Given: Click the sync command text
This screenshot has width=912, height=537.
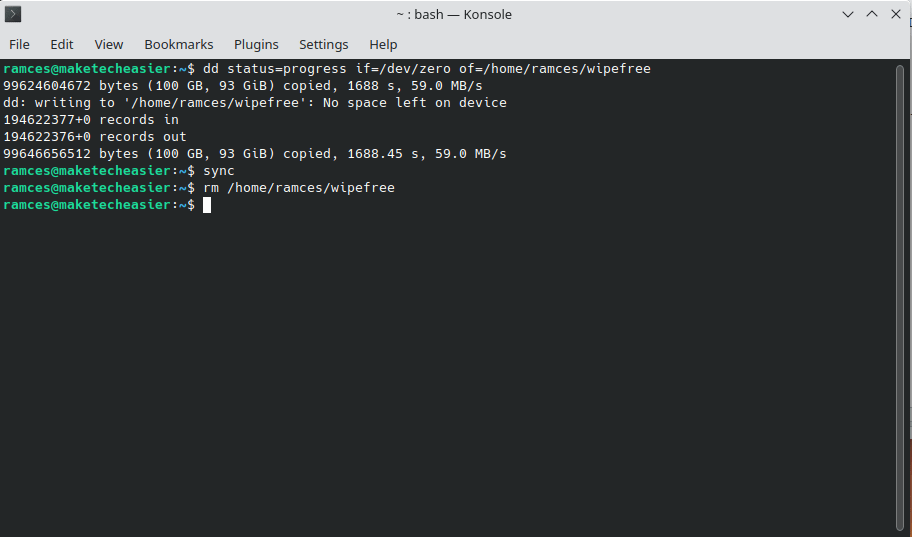Looking at the screenshot, I should coord(219,171).
